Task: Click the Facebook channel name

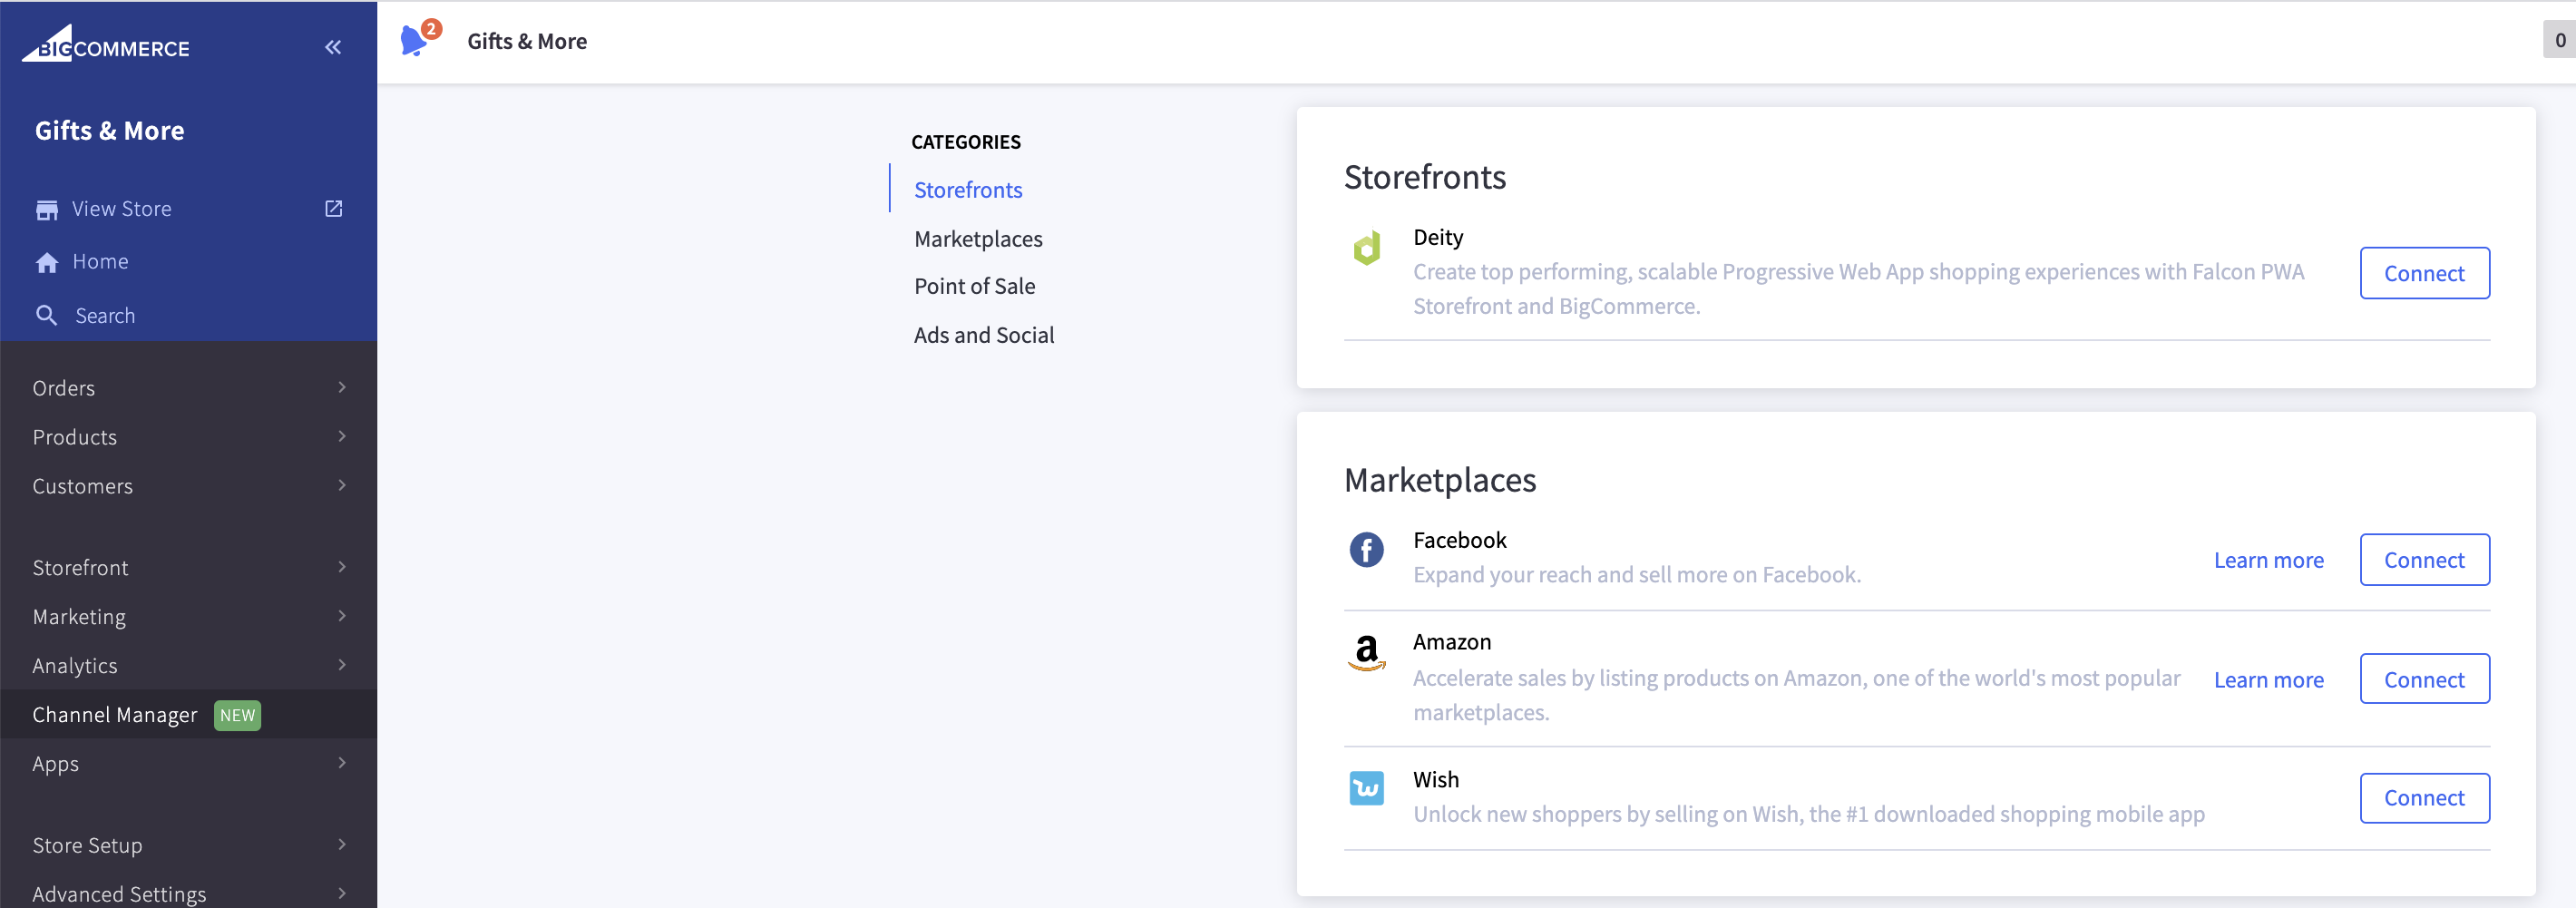Action: pos(1459,540)
